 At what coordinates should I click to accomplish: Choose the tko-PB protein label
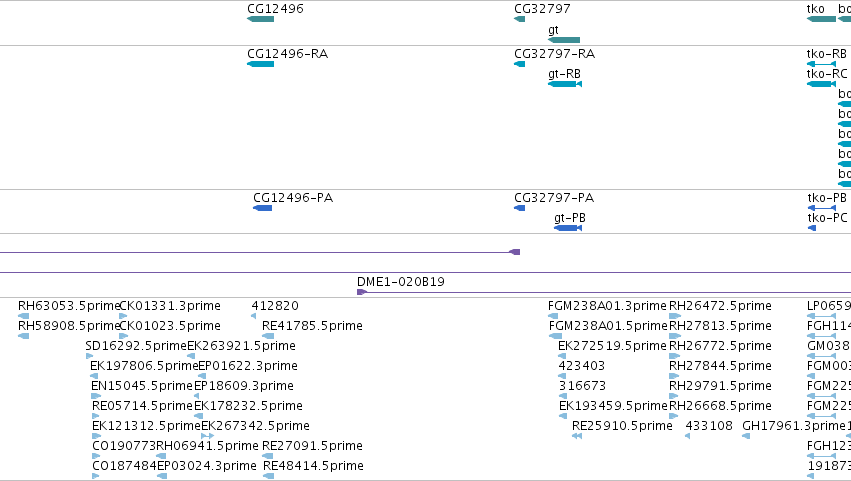(827, 198)
